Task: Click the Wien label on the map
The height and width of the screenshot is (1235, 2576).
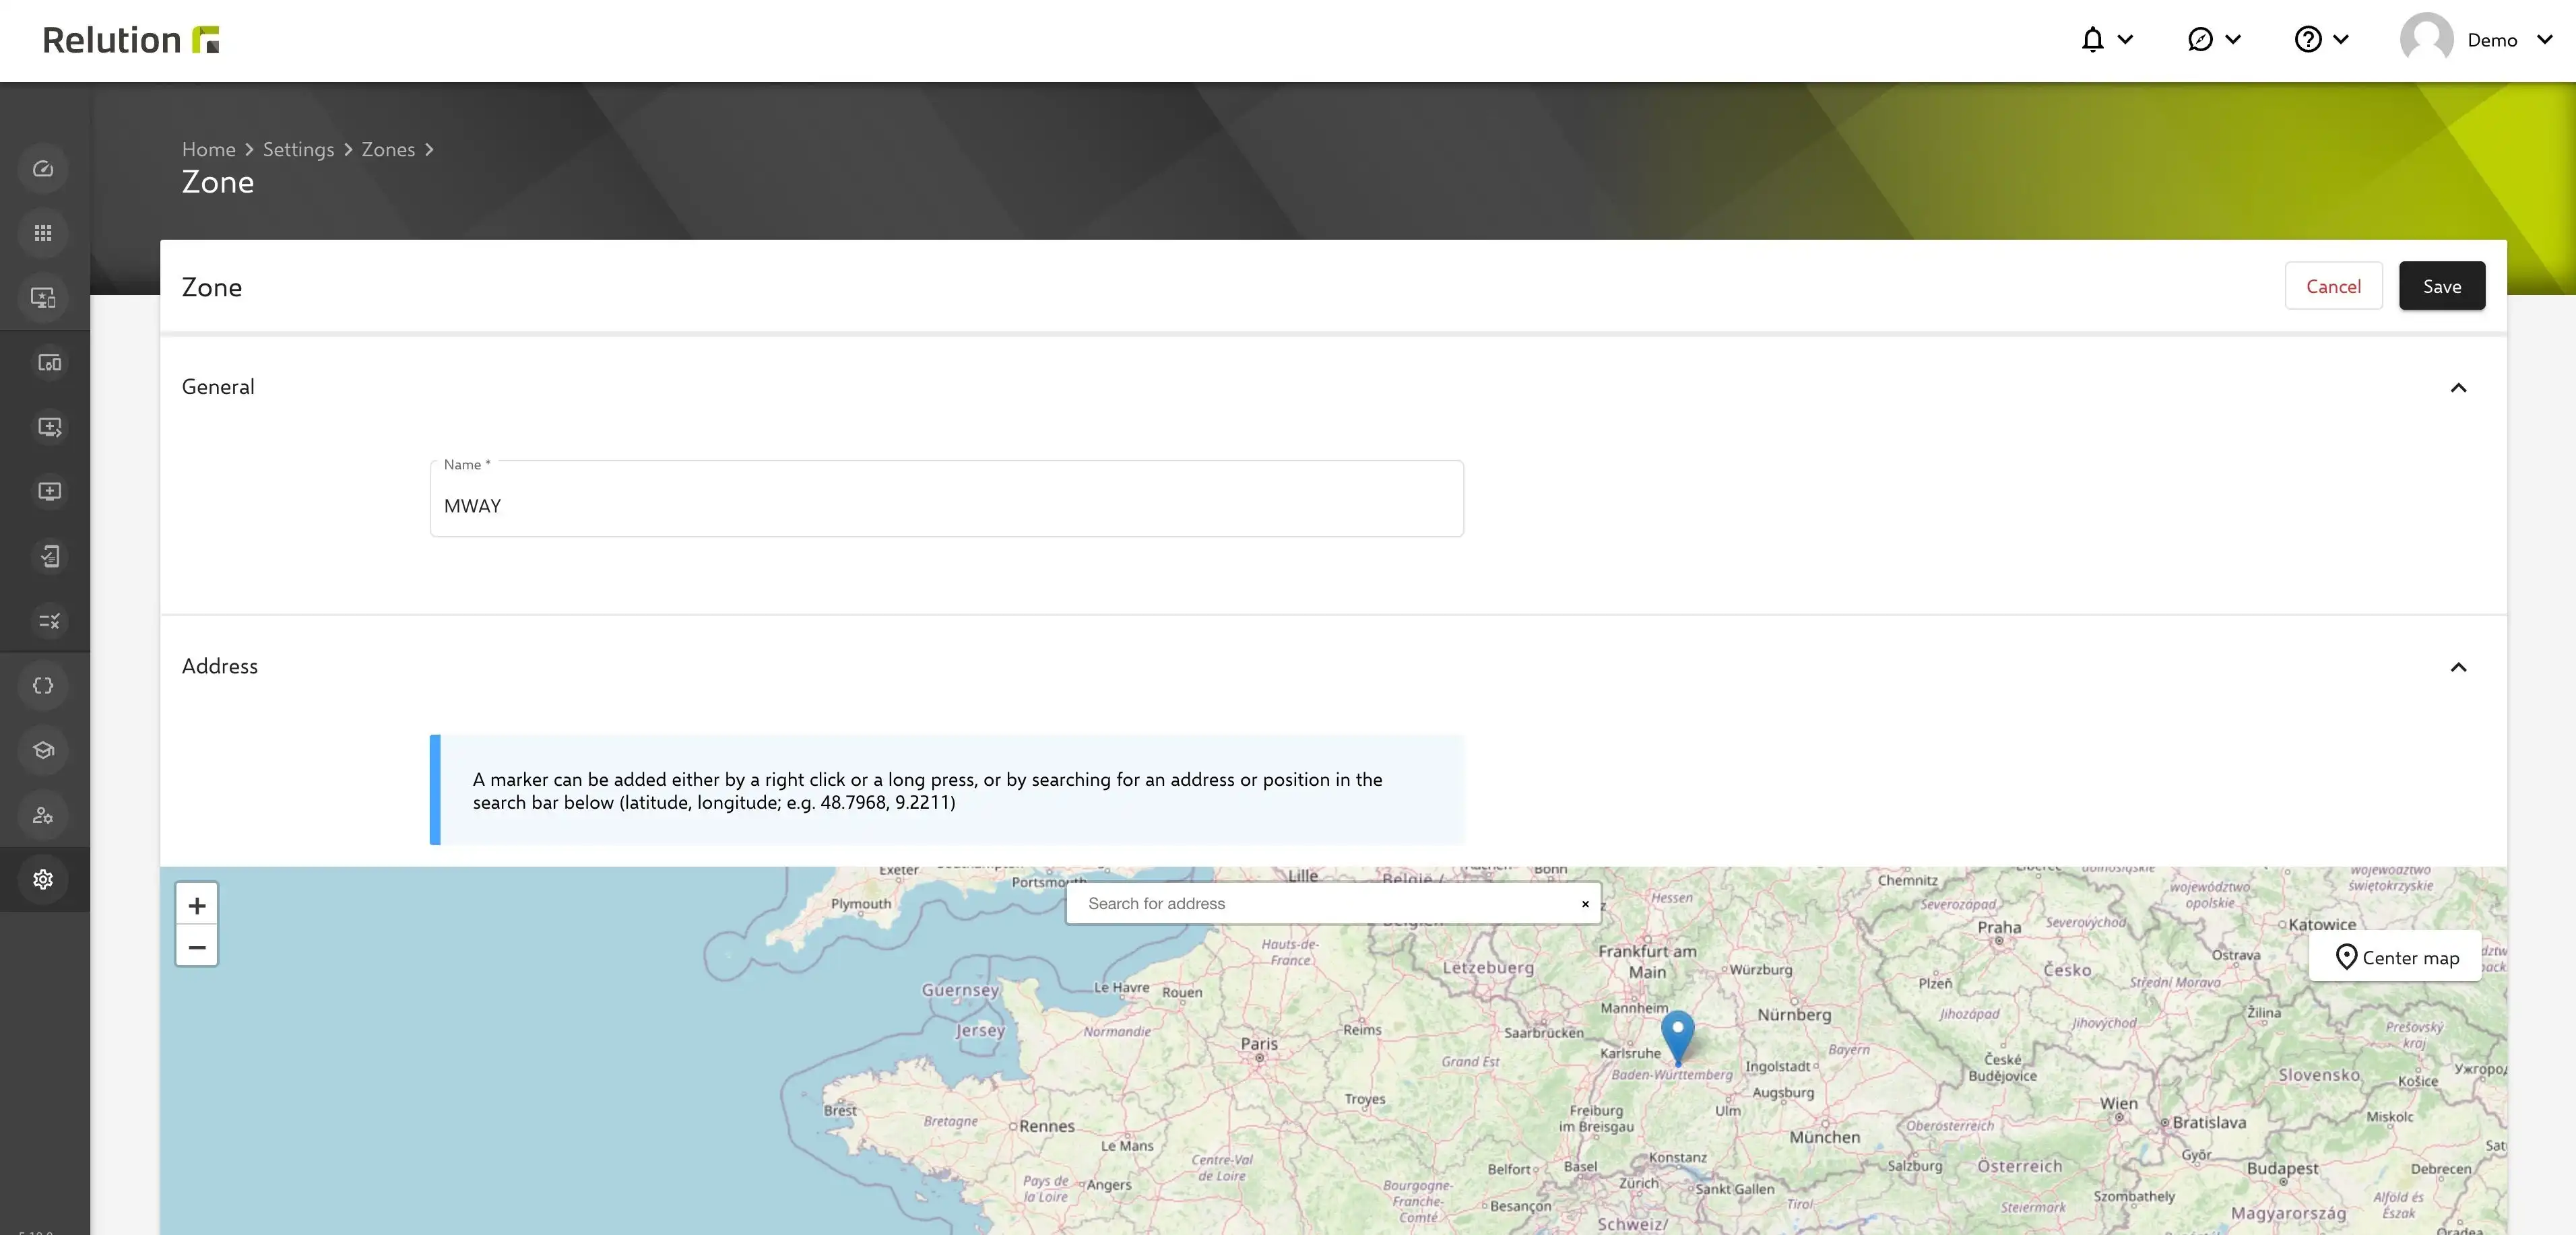Action: coord(2118,1103)
